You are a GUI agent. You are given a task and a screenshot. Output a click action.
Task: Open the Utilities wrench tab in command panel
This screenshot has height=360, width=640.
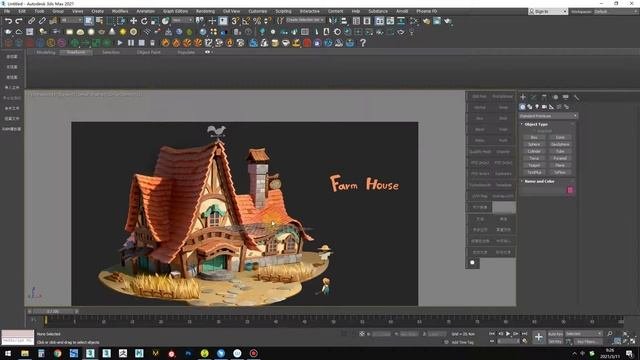tap(576, 97)
